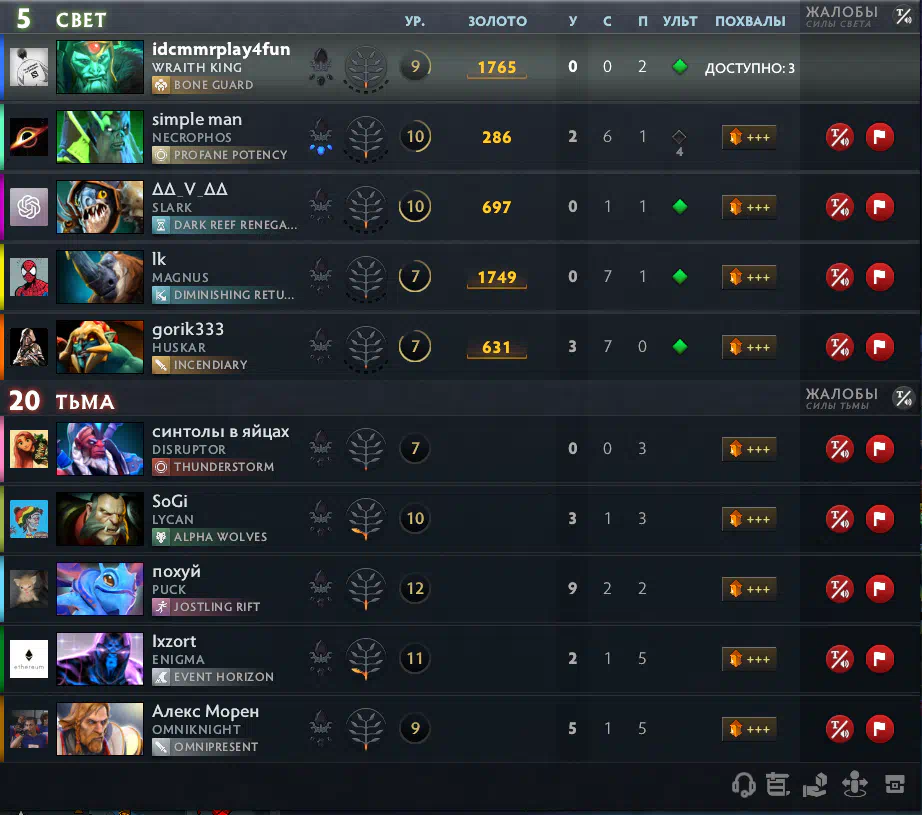Select Wraith King hero portrait
The width and height of the screenshot is (922, 815).
tap(100, 67)
